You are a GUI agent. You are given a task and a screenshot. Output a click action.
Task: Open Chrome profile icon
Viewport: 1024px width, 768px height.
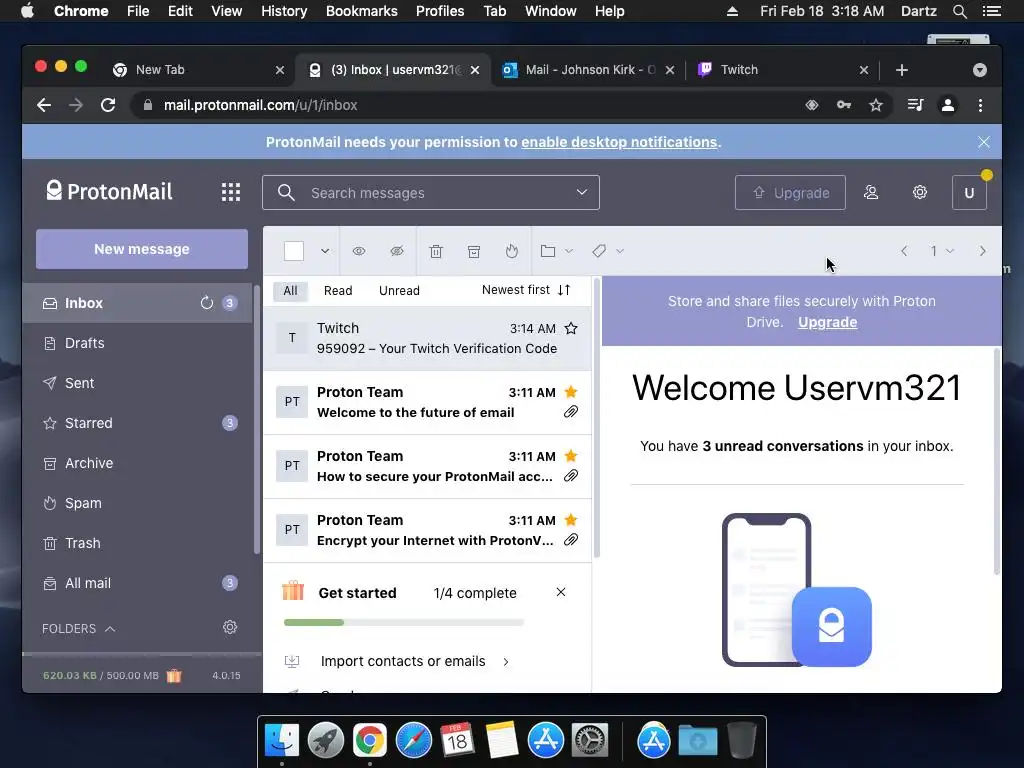tap(948, 105)
